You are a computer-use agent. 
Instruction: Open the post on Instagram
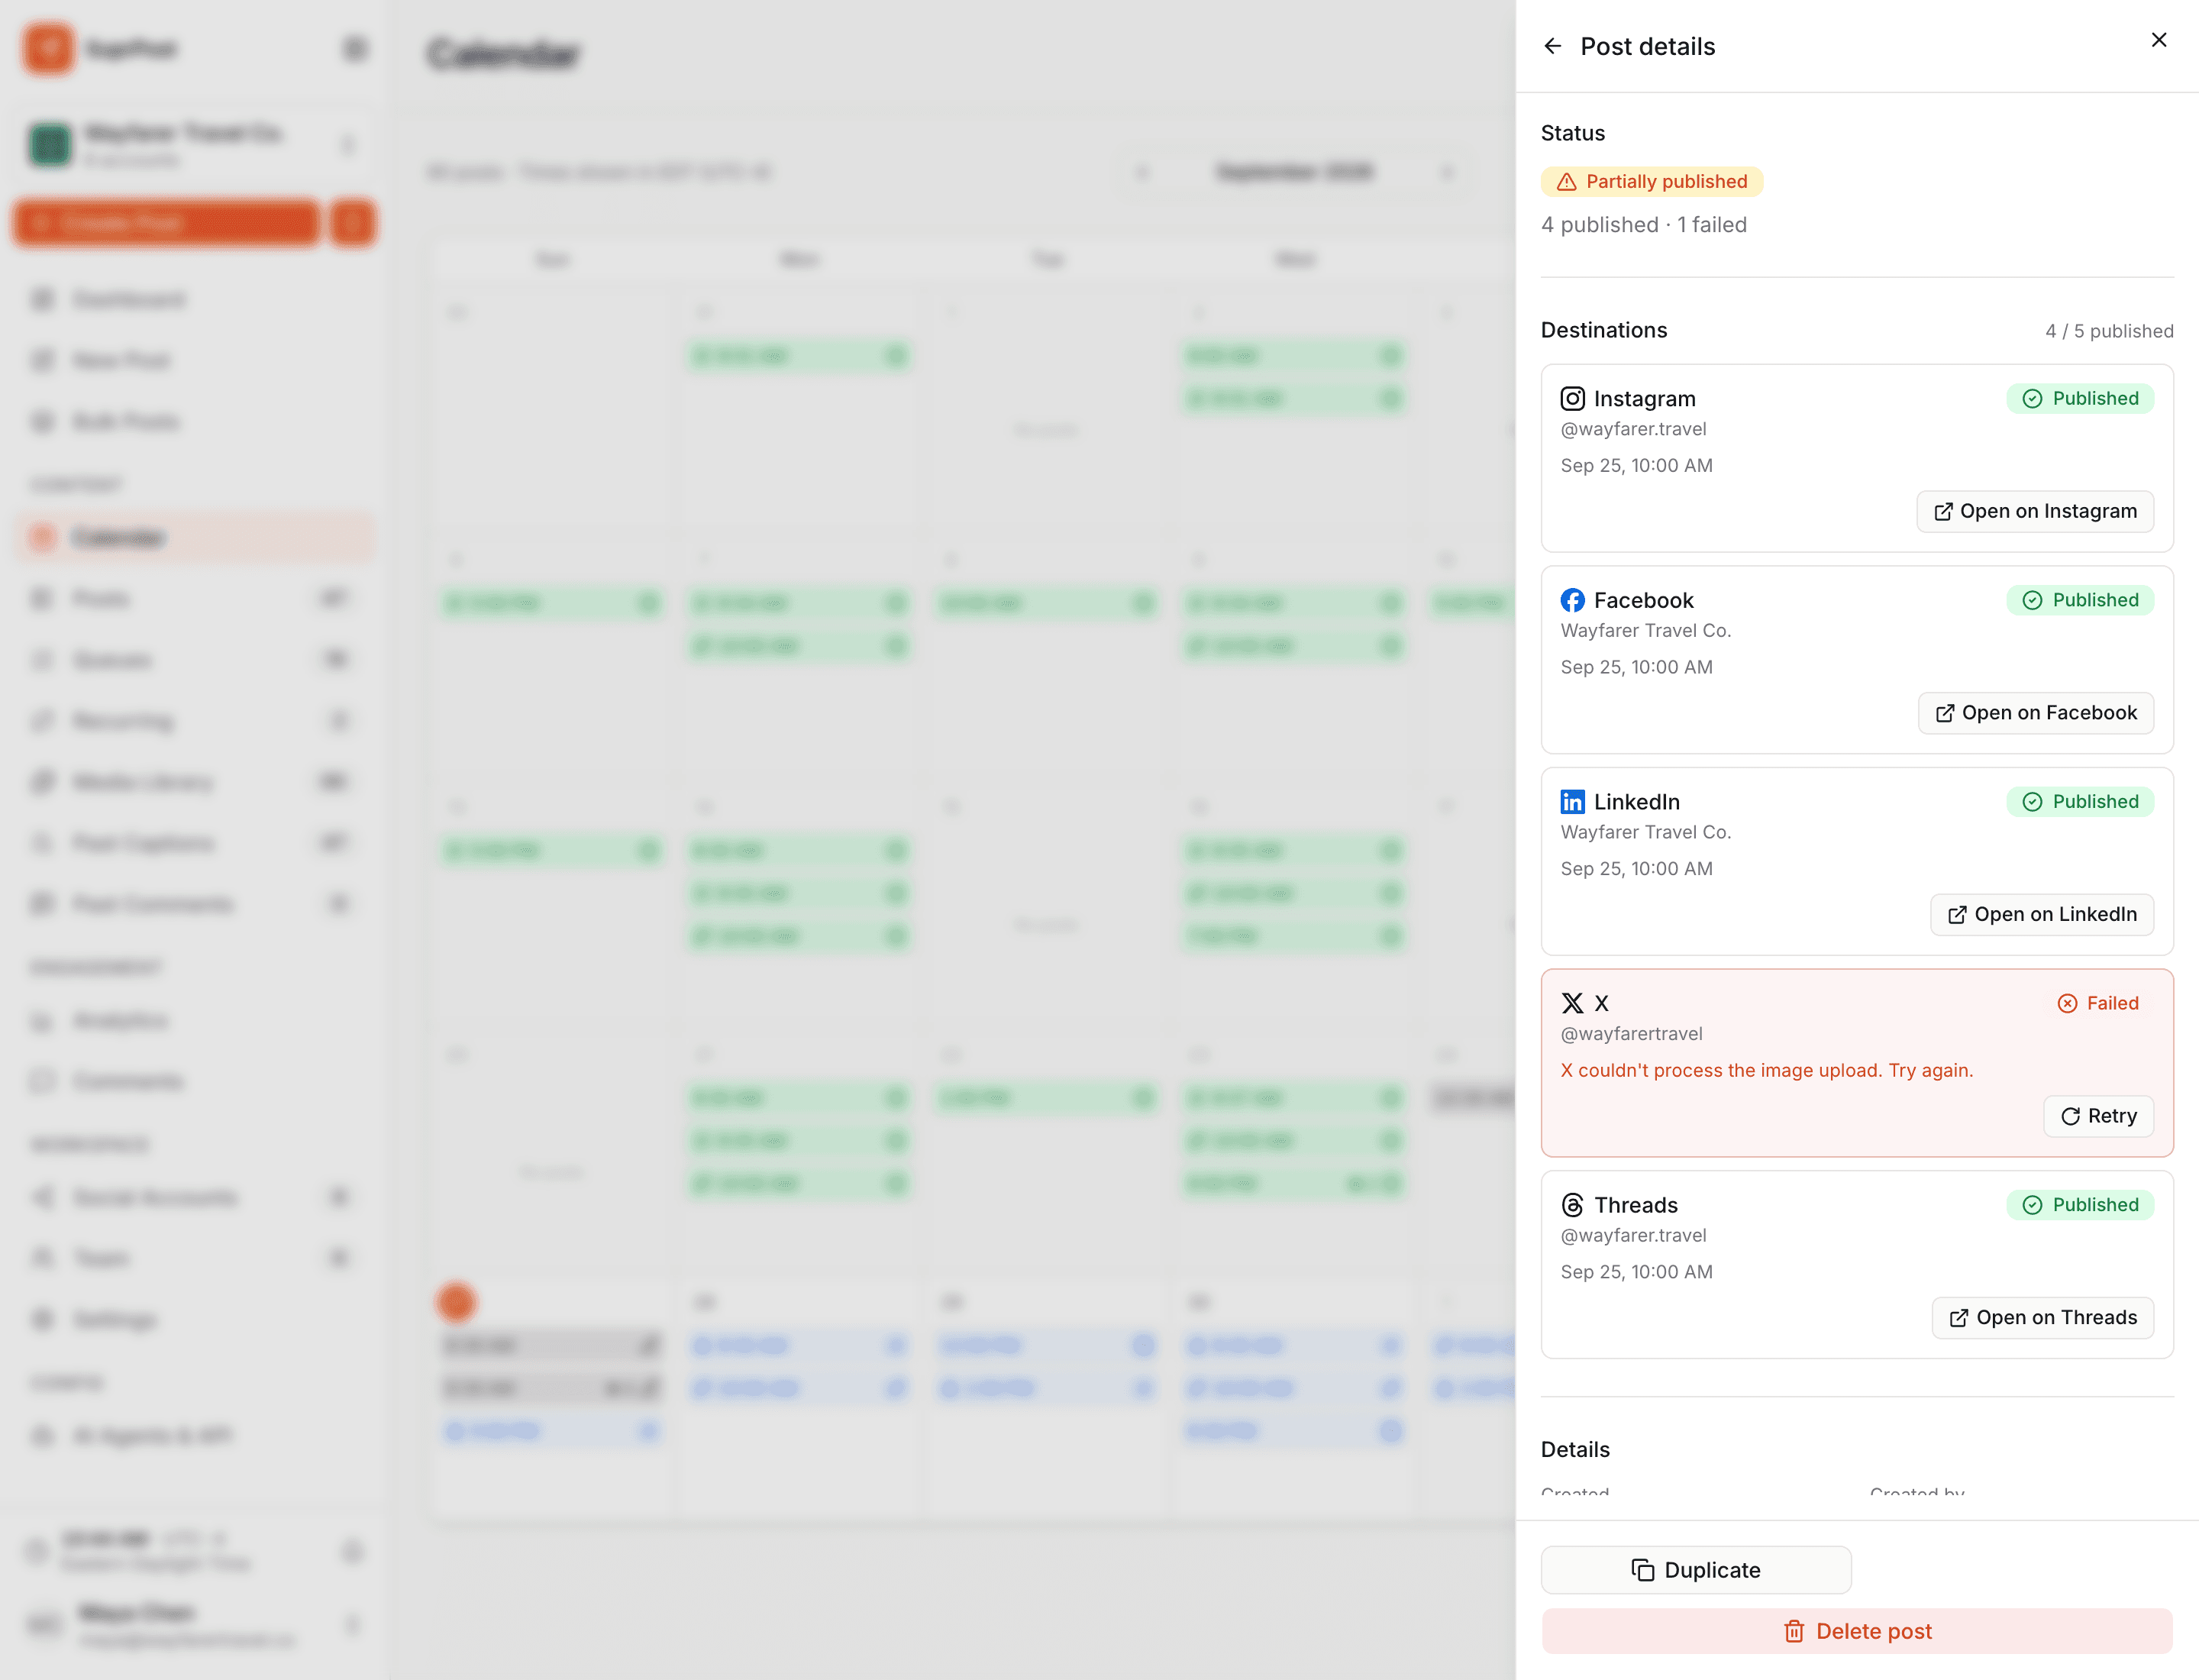[2035, 511]
